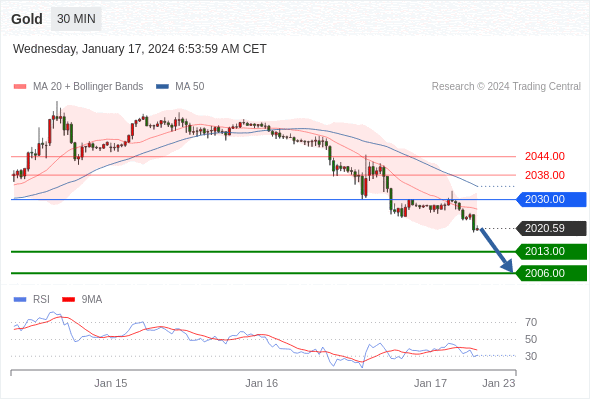The image size is (590, 400).
Task: Click the RSI 50 axis label
Action: tap(531, 339)
